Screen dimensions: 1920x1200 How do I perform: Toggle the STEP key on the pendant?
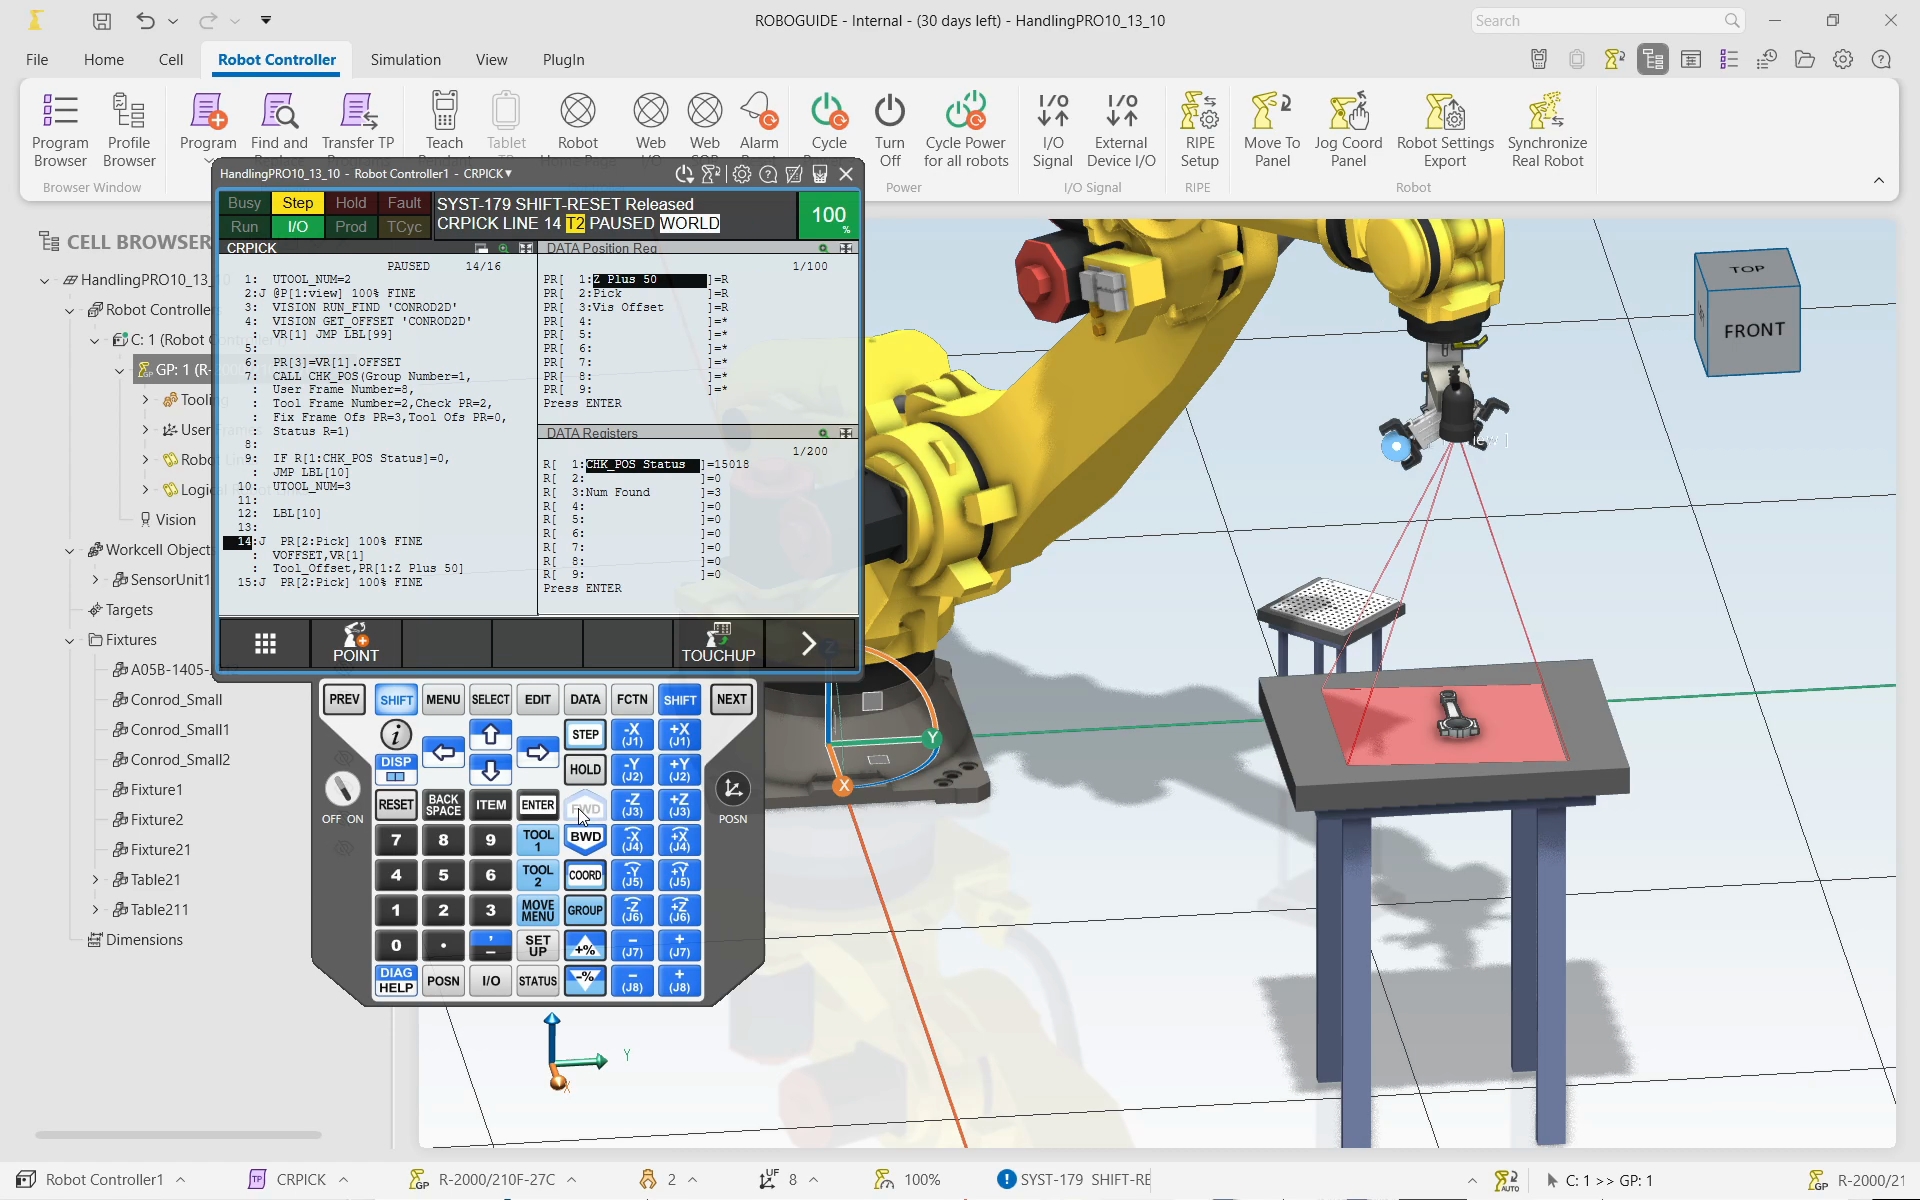click(x=585, y=735)
